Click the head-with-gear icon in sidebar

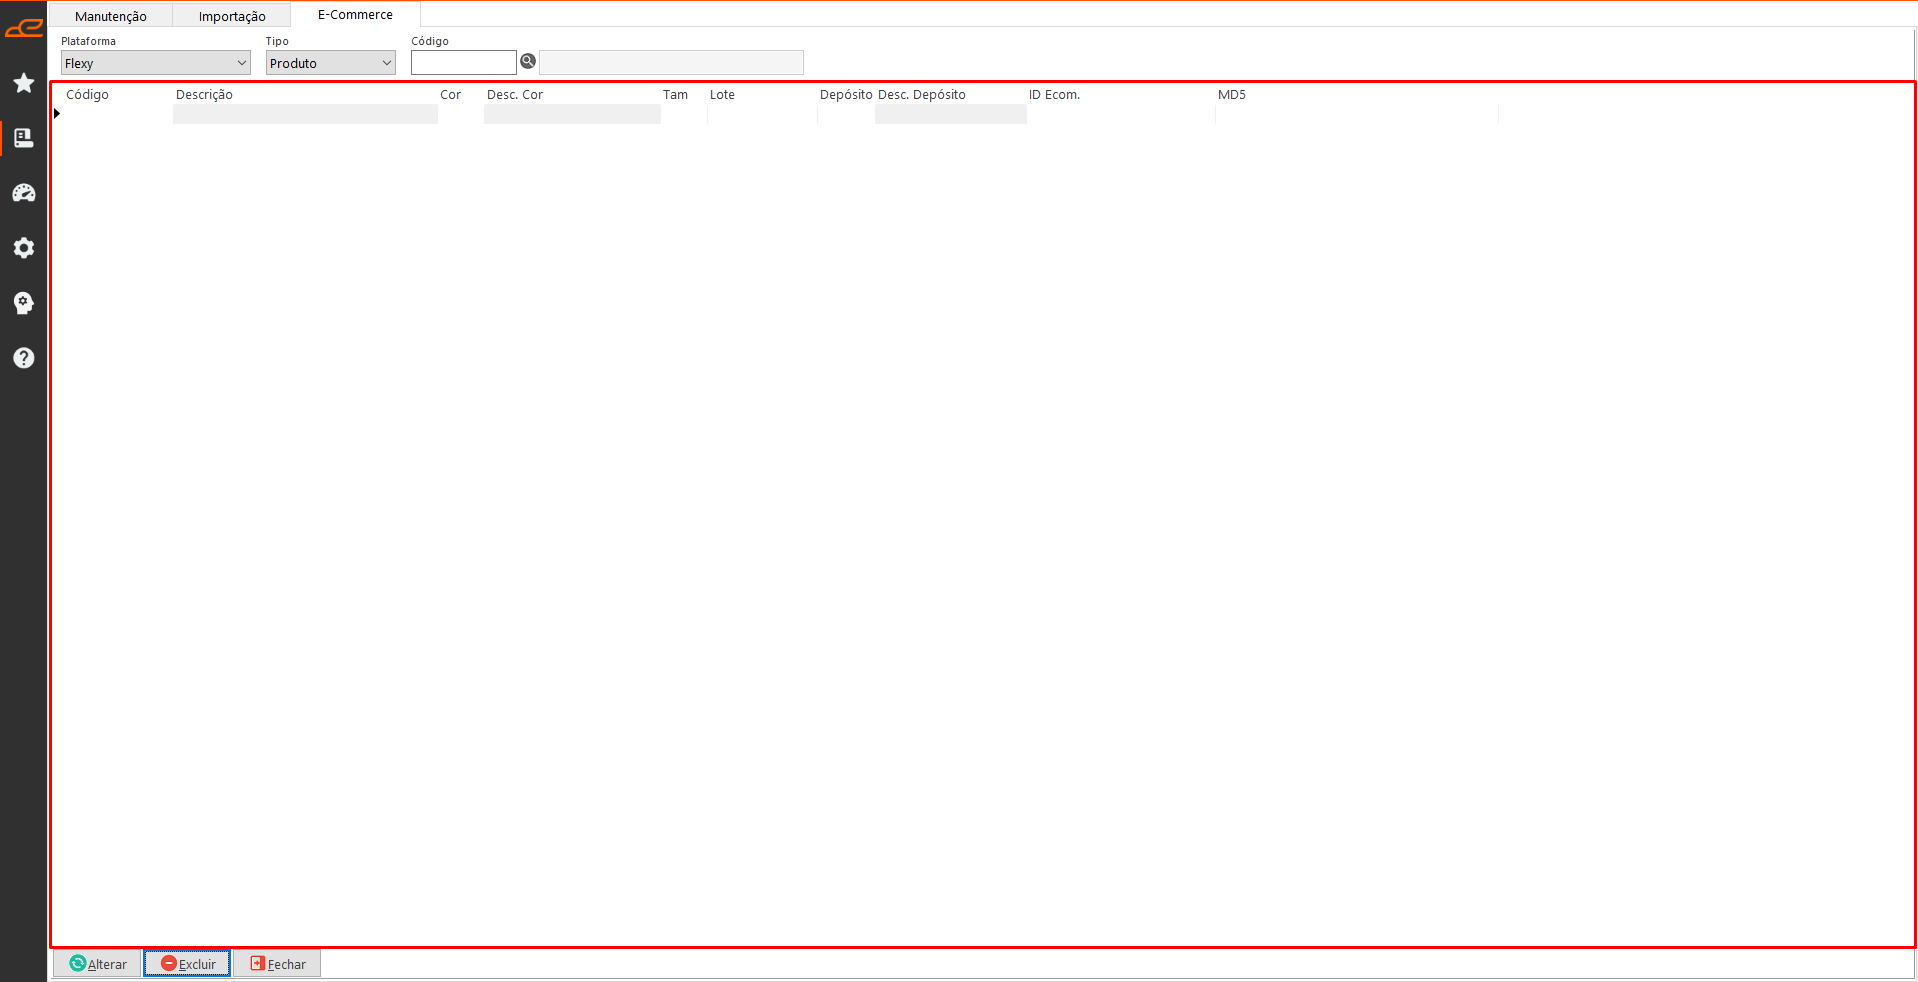(x=24, y=303)
